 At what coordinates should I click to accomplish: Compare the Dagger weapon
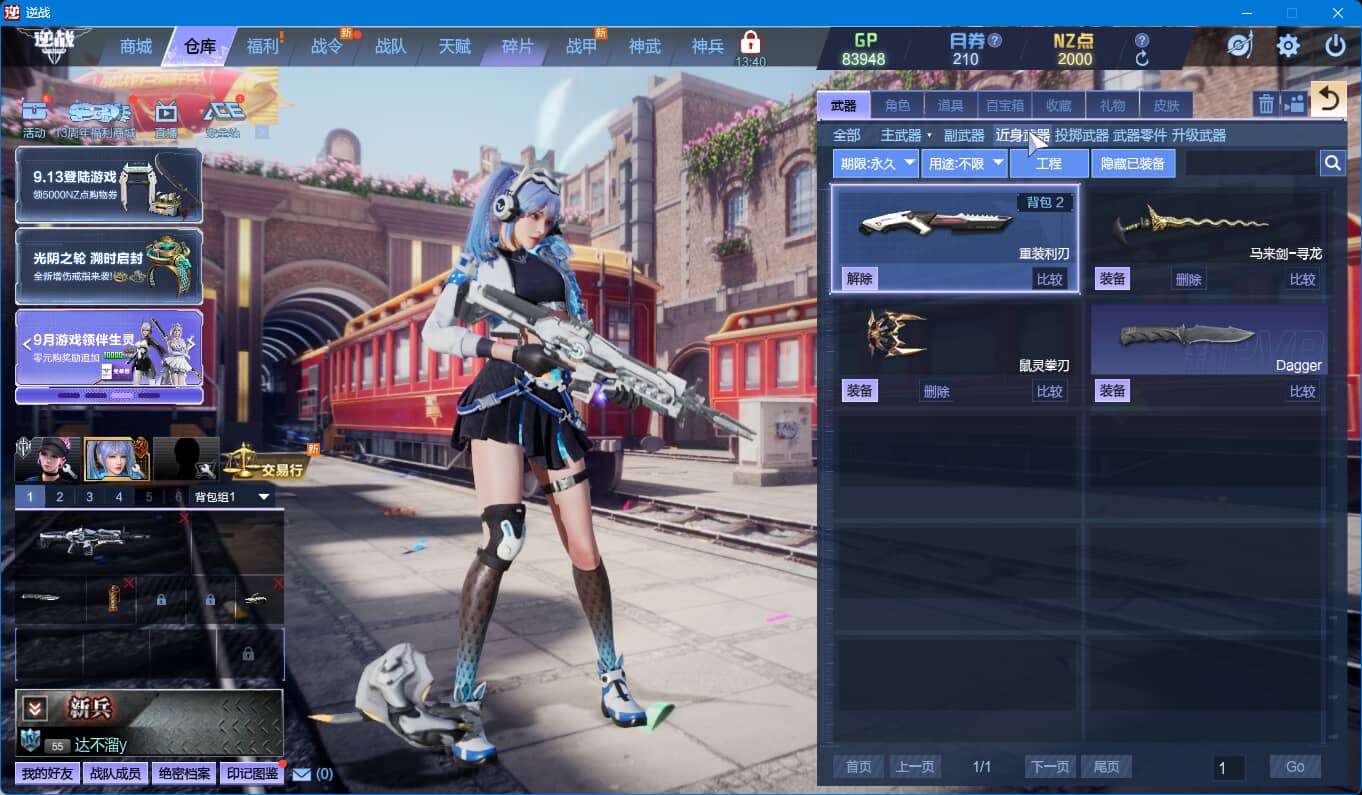point(1302,391)
